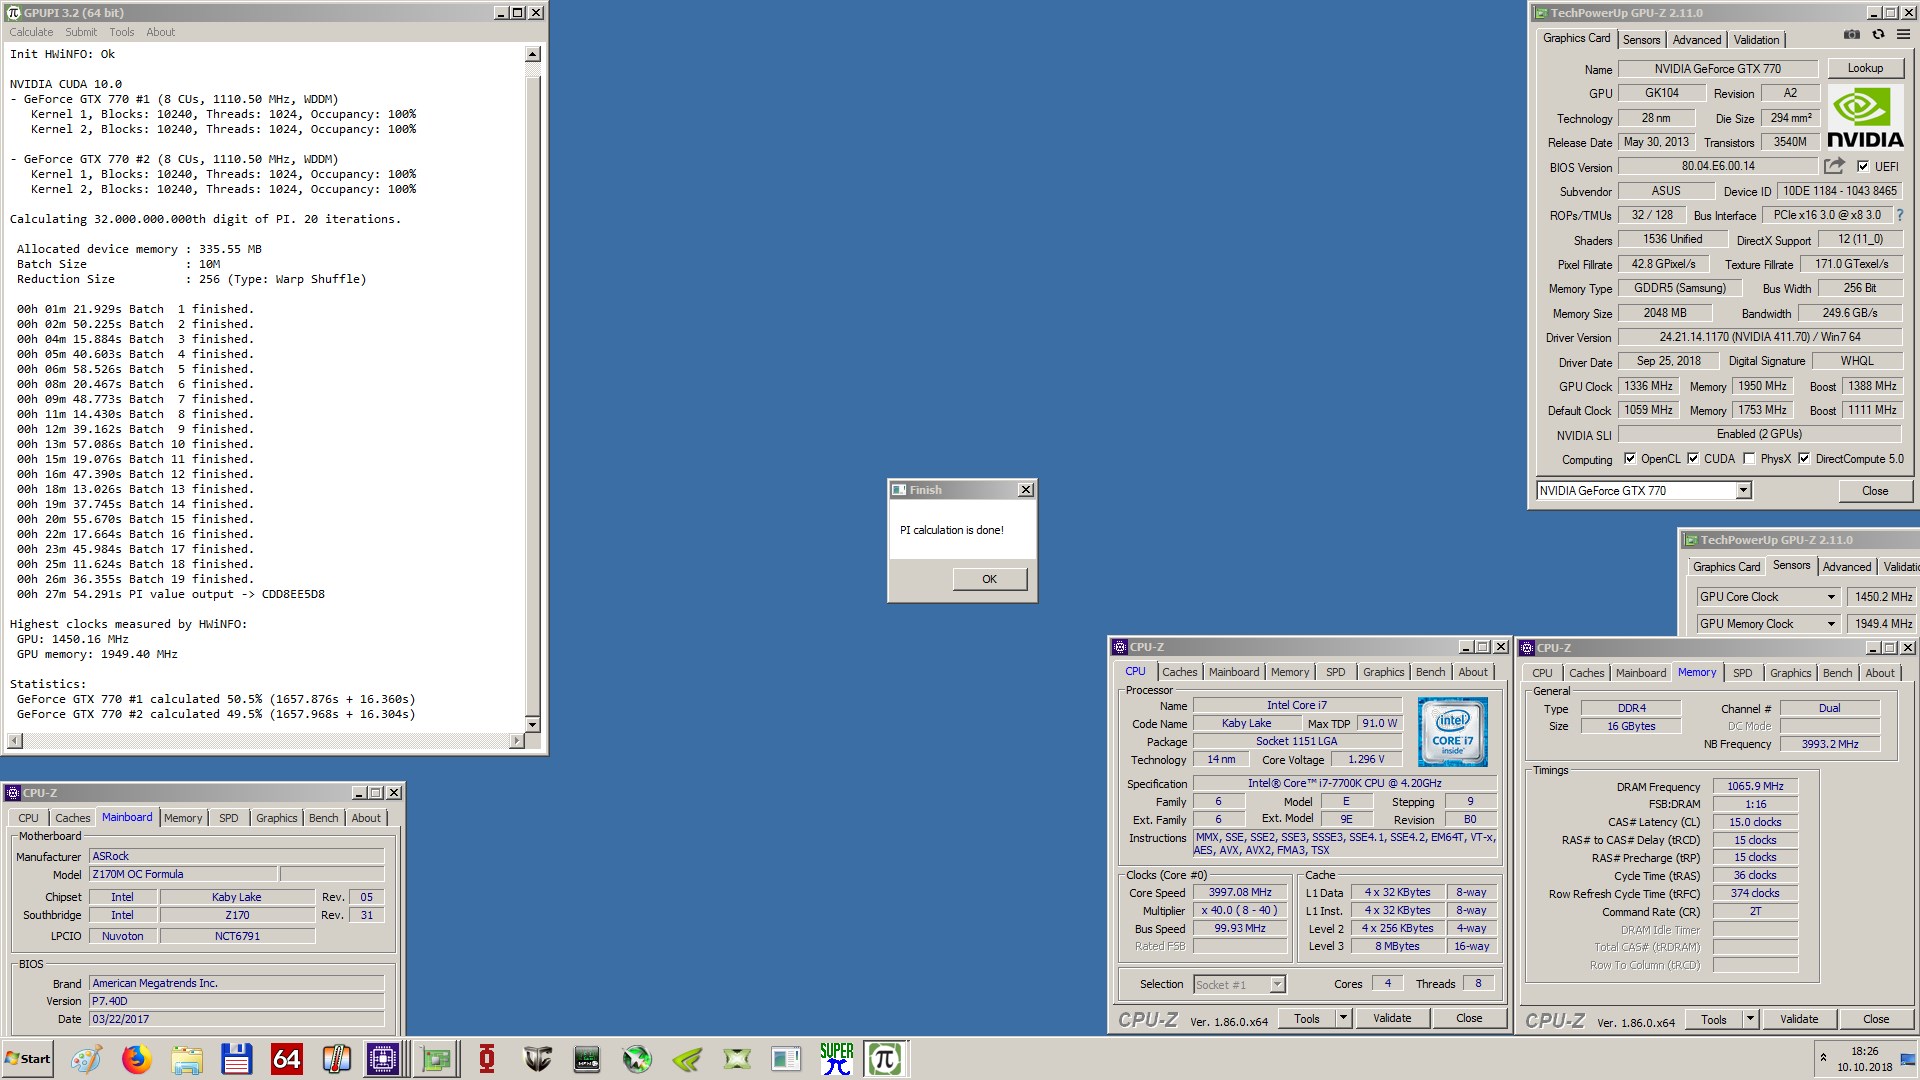Click Close button in CPU-Z CPU window
The image size is (1920, 1080).
1469,1019
